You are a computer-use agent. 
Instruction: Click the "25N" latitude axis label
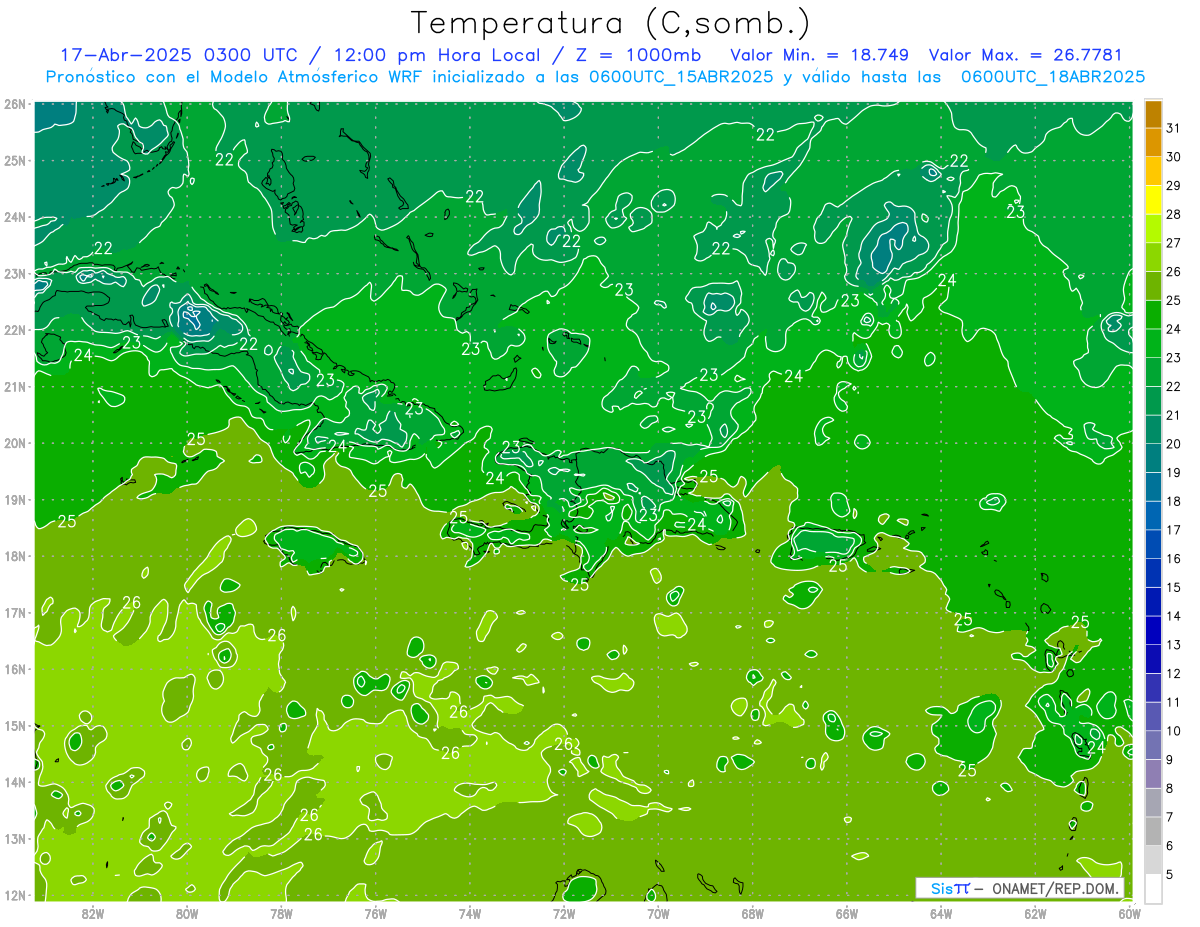14,161
